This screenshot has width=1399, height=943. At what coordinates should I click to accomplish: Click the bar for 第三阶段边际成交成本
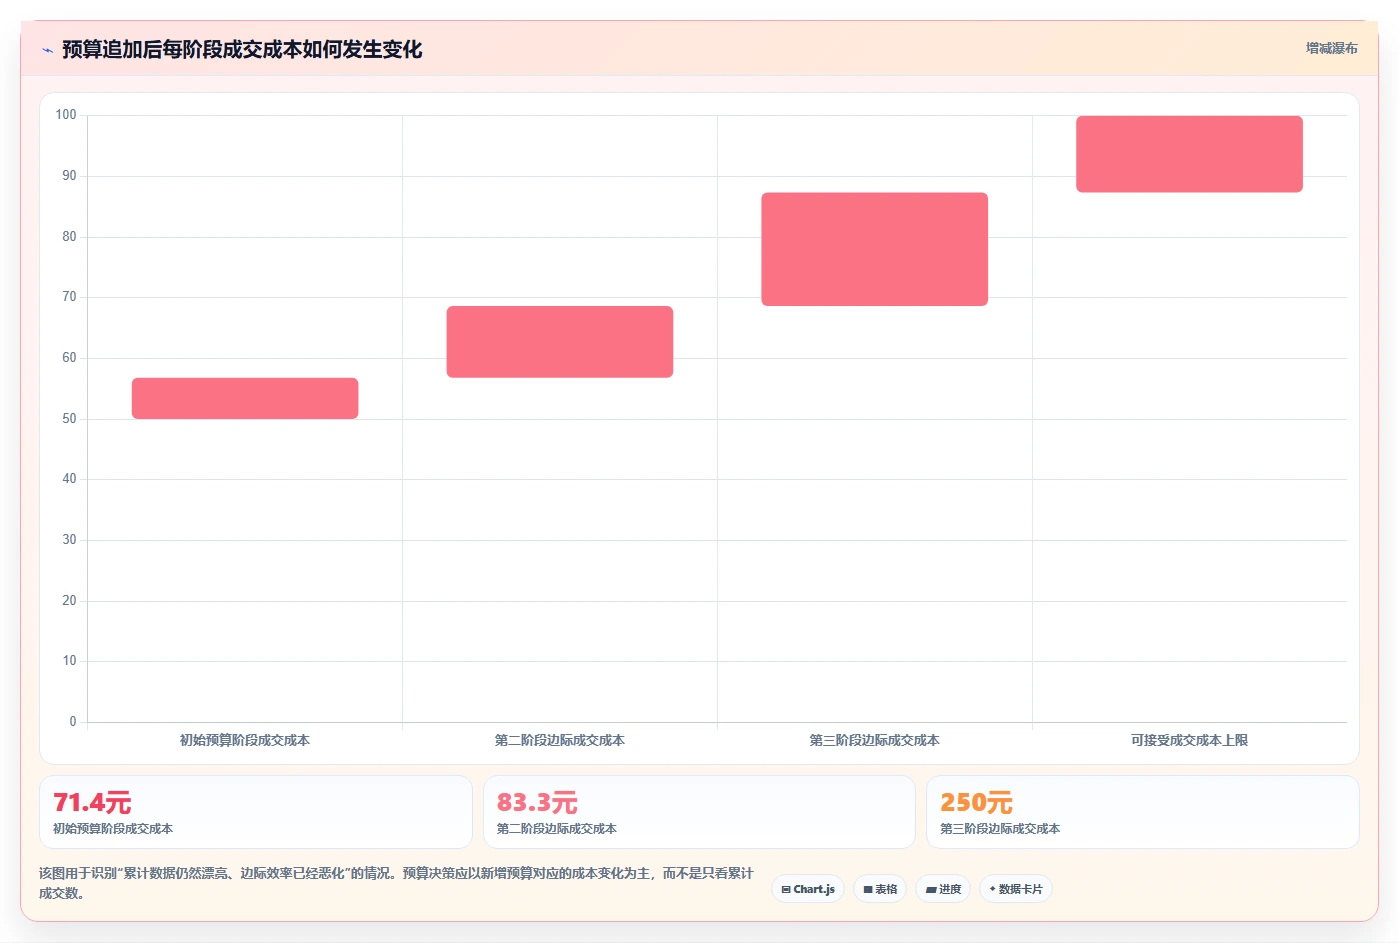[875, 249]
